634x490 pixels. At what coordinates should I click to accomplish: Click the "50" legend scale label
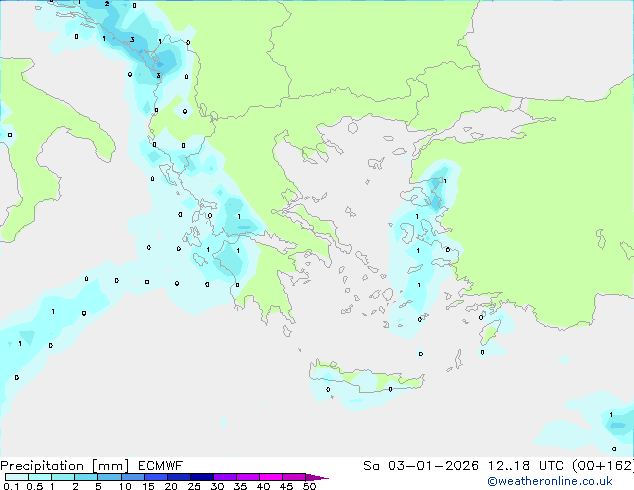[309, 486]
